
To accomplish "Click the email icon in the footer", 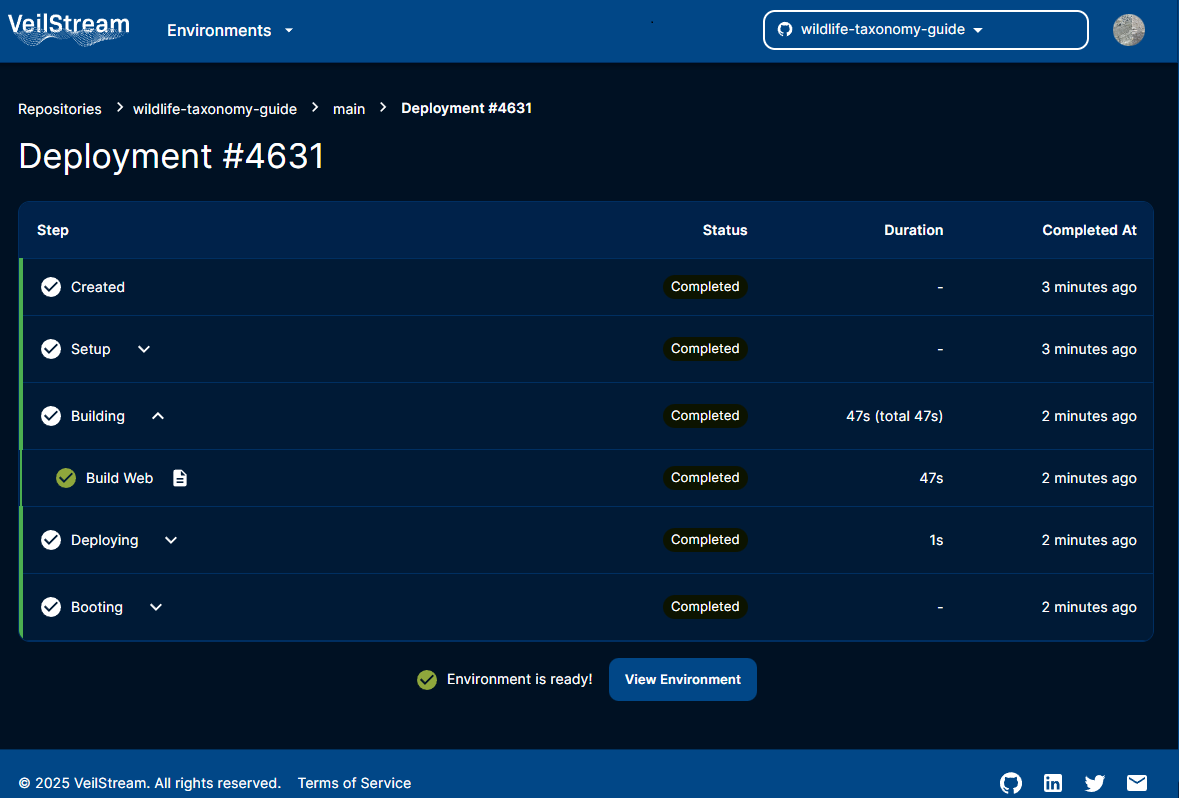I will (x=1137, y=783).
